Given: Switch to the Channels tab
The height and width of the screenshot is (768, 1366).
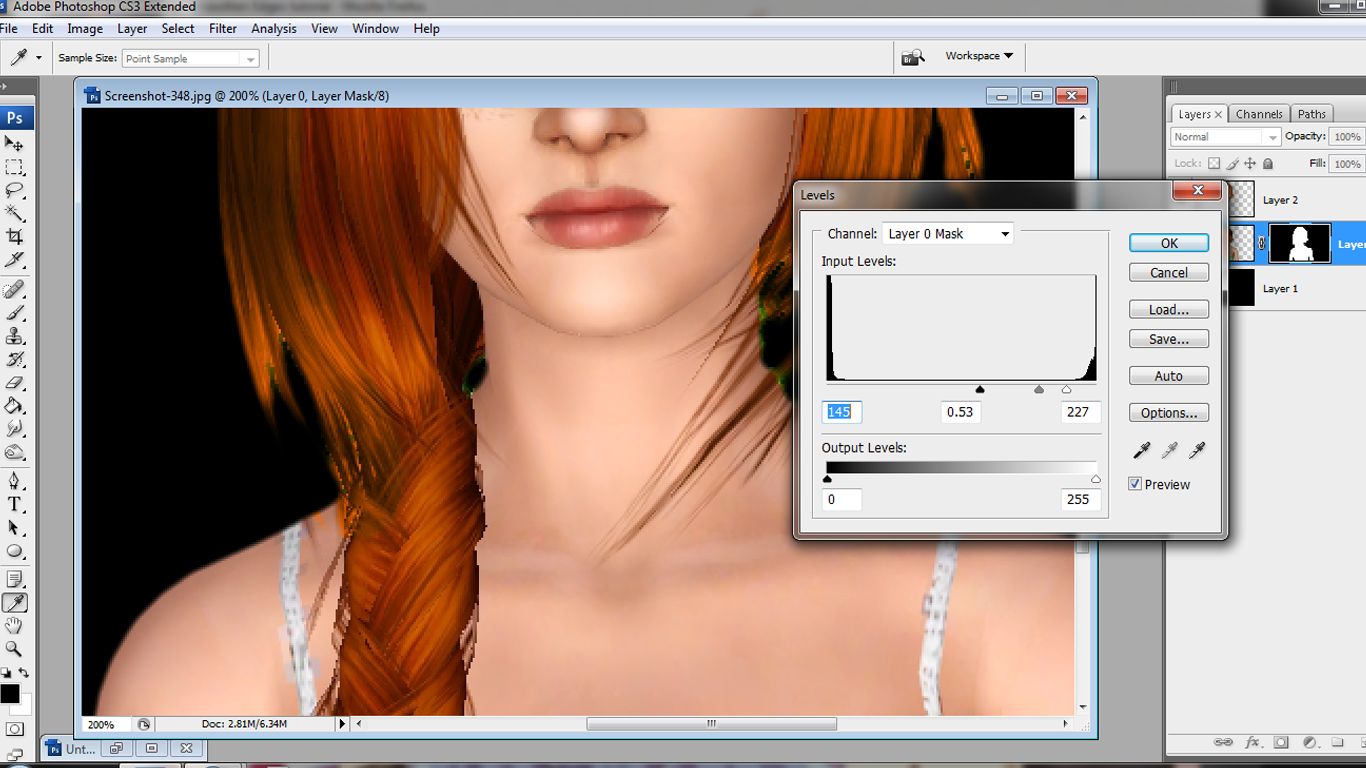Looking at the screenshot, I should click(1258, 114).
